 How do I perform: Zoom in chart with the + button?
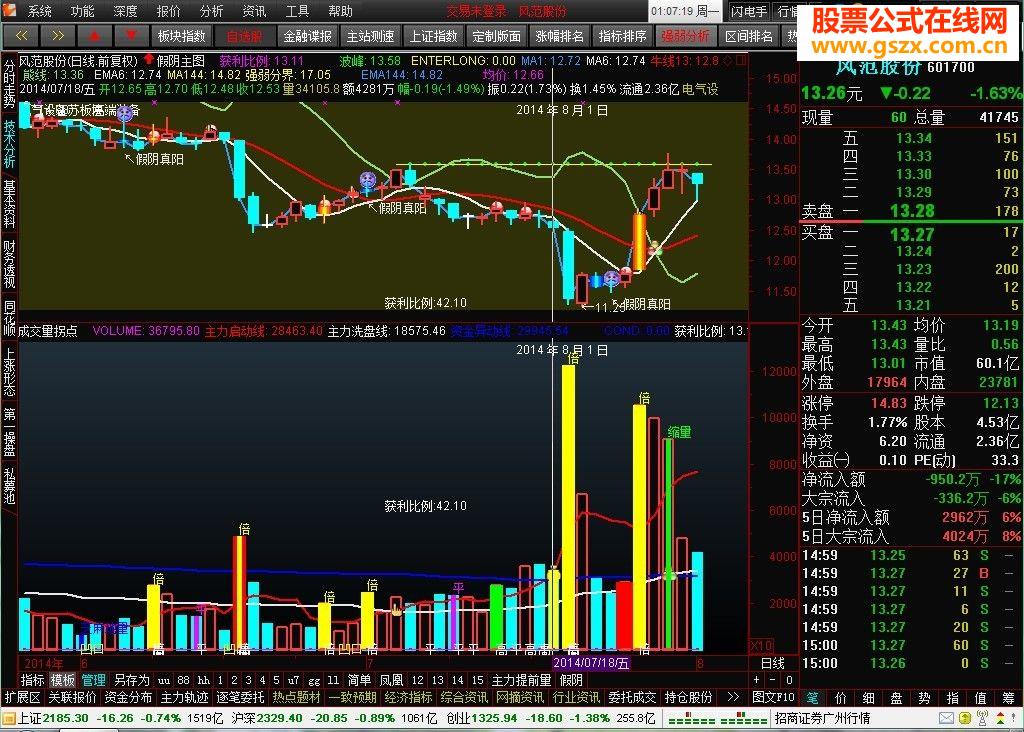point(757,680)
